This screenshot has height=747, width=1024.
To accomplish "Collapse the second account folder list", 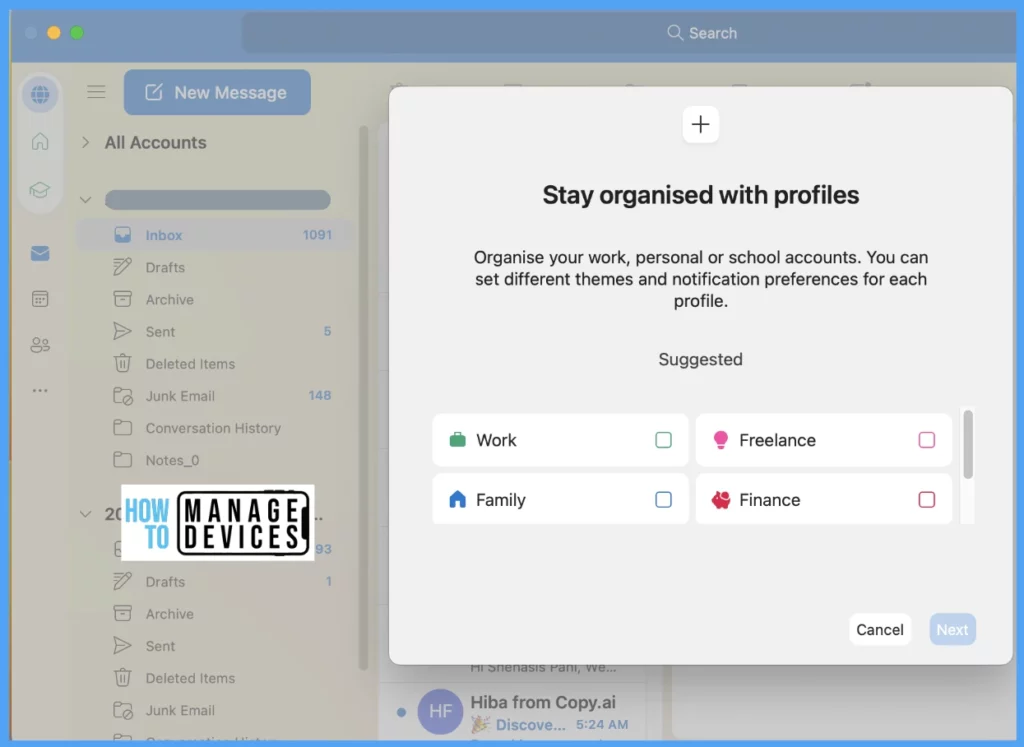I will click(86, 514).
